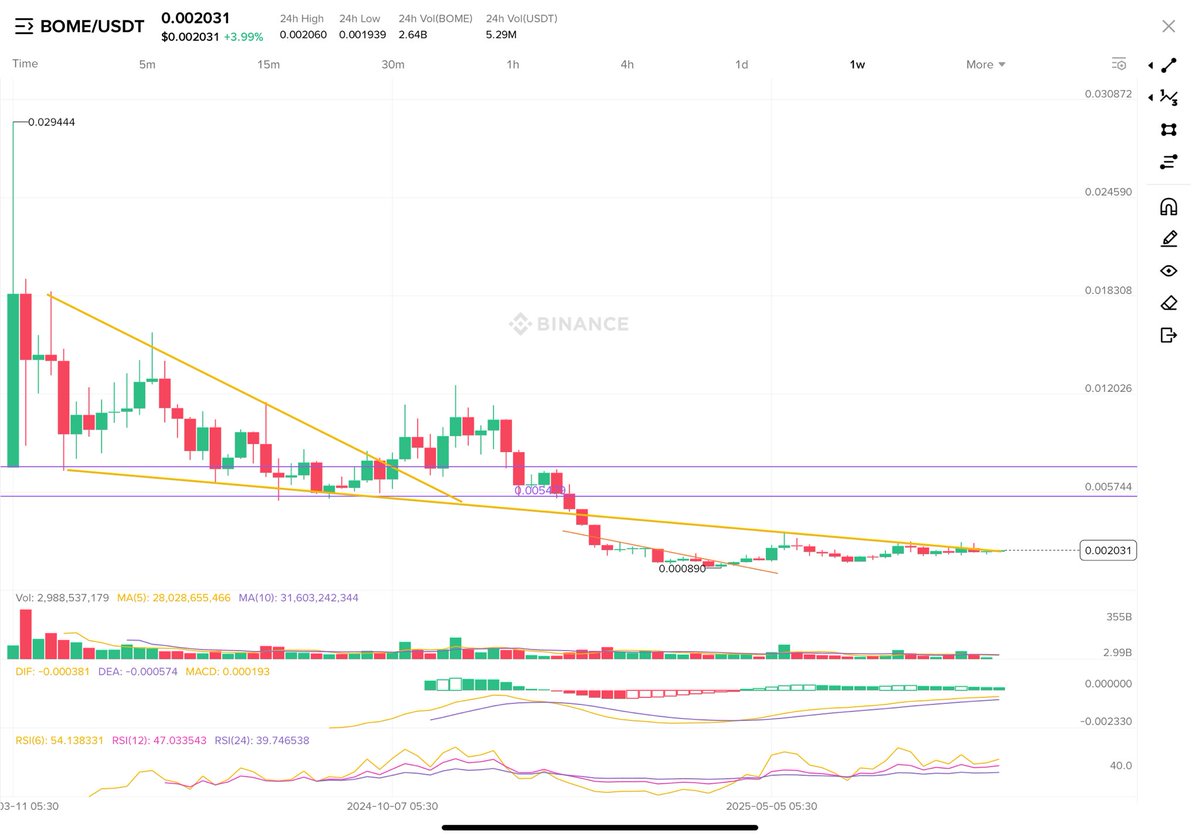Toggle magnet snap mode
Viewport: 1200px width, 838px height.
(x=1168, y=207)
